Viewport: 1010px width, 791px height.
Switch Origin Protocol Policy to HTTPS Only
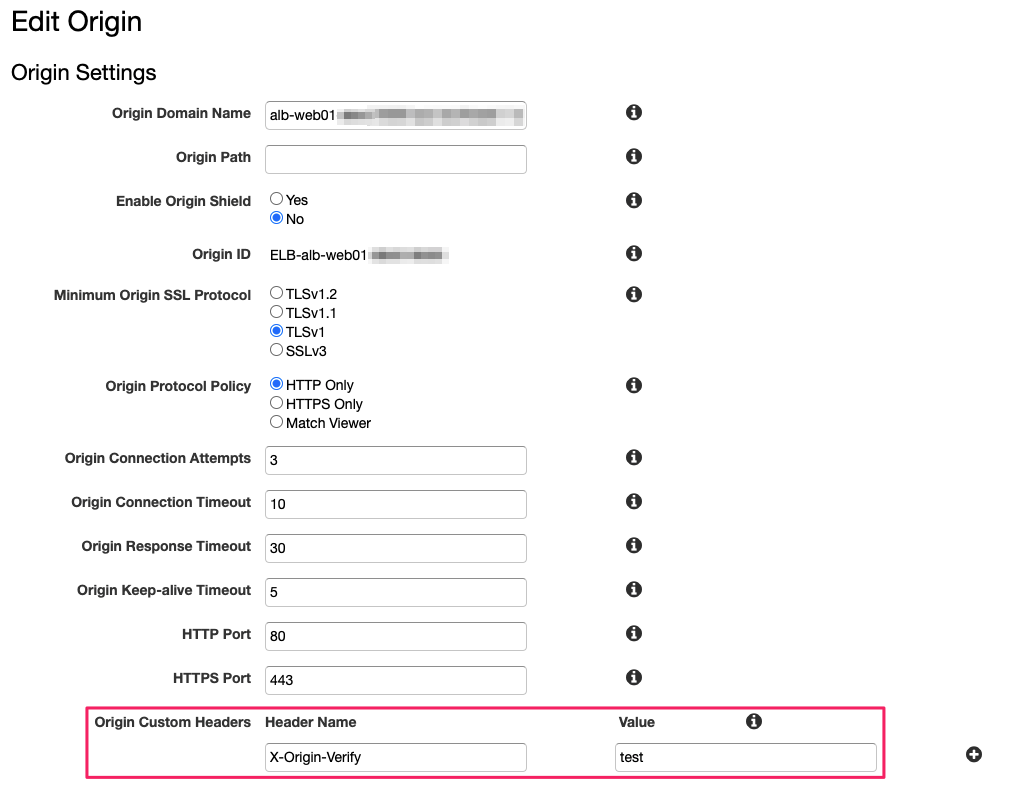[x=275, y=404]
